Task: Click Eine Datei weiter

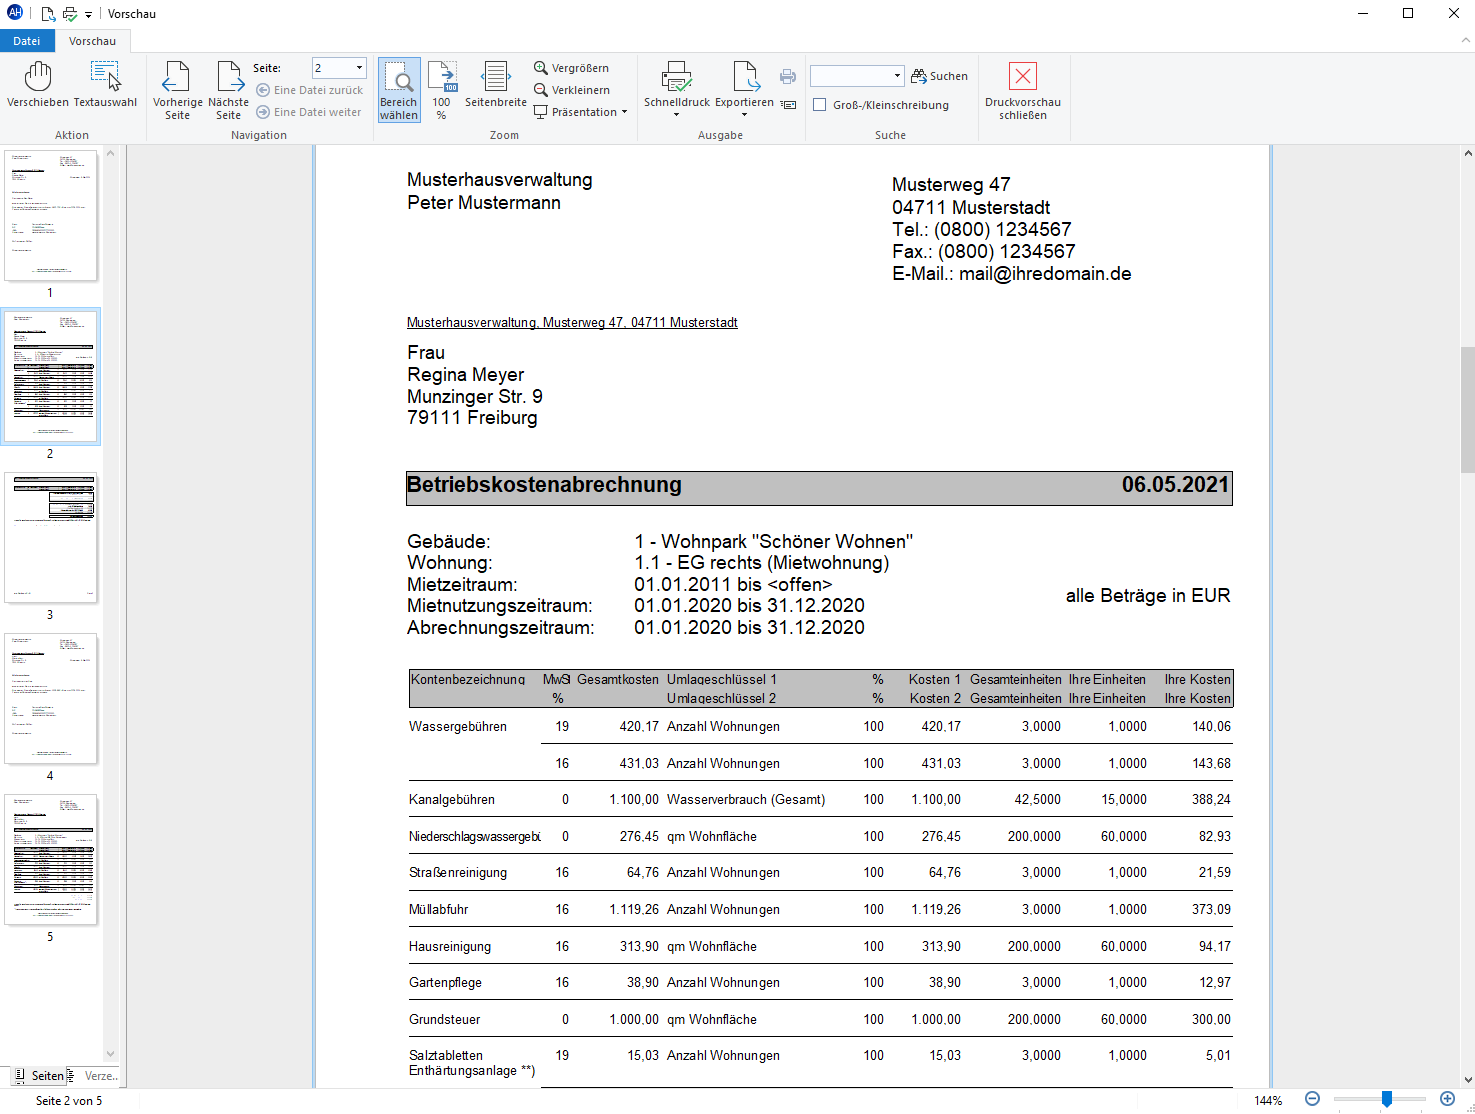Action: click(309, 112)
